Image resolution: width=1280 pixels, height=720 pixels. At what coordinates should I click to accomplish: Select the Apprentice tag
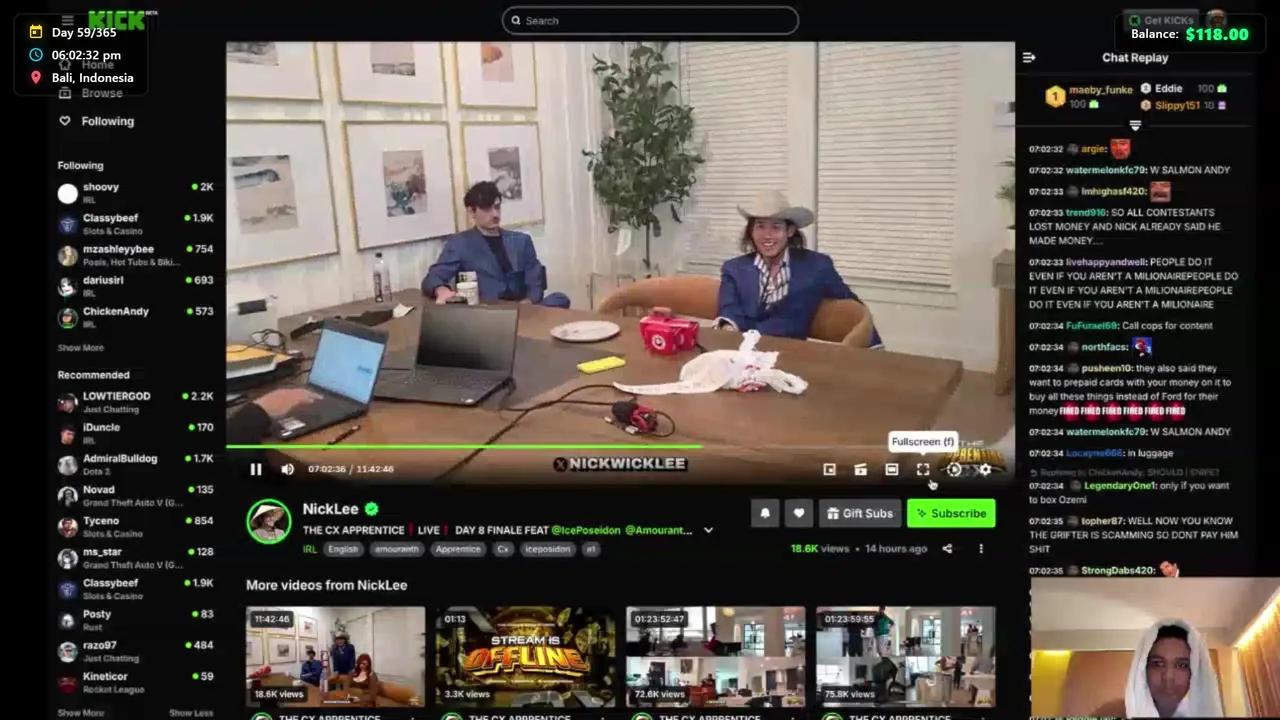[458, 549]
